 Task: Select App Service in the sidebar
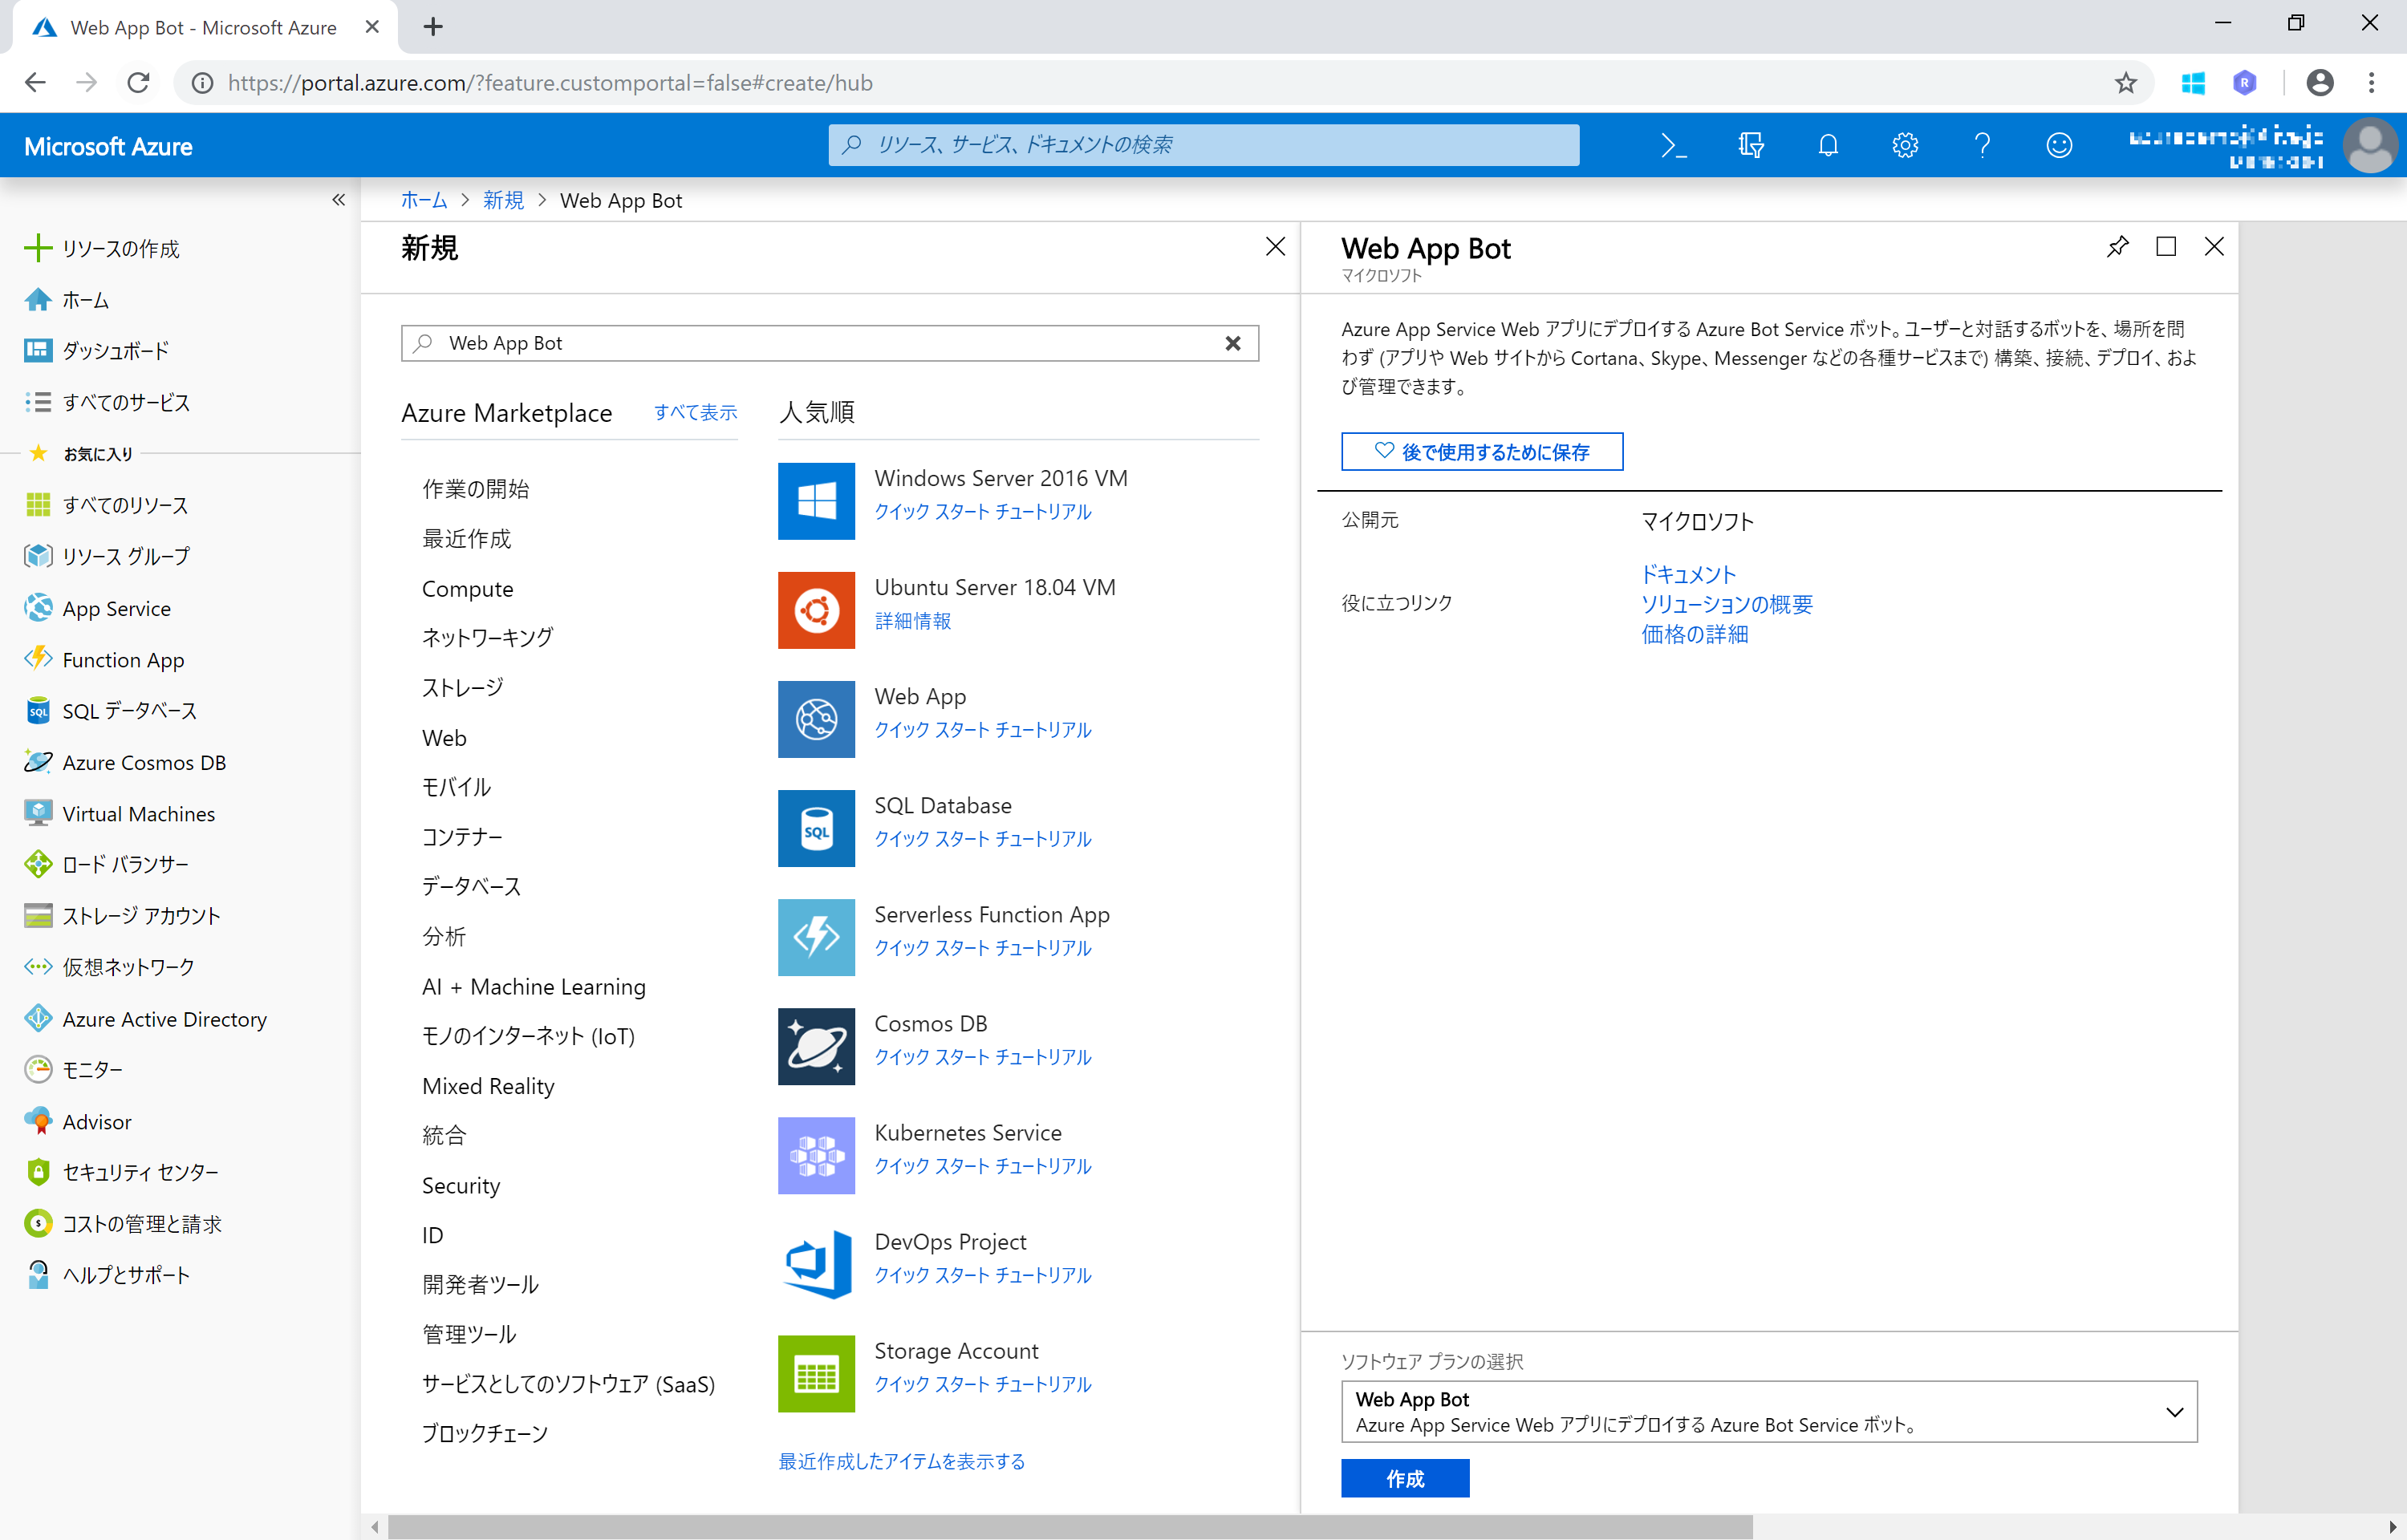click(x=116, y=608)
